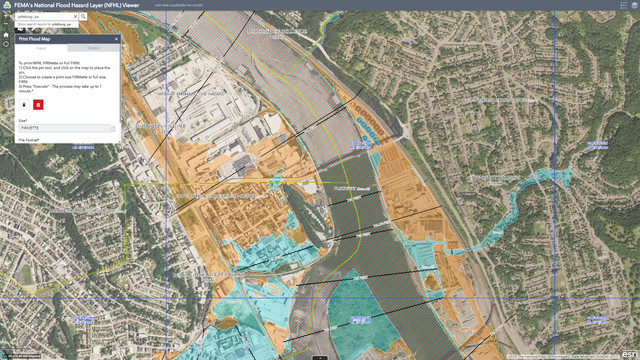
Task: Return map to home extent
Action: [x=6, y=35]
